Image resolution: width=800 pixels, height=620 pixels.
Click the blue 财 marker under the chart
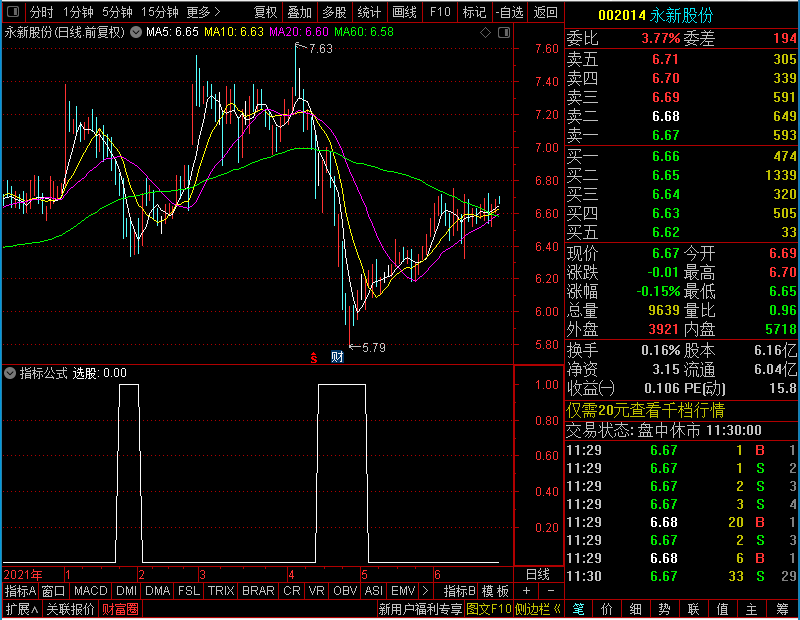337,357
